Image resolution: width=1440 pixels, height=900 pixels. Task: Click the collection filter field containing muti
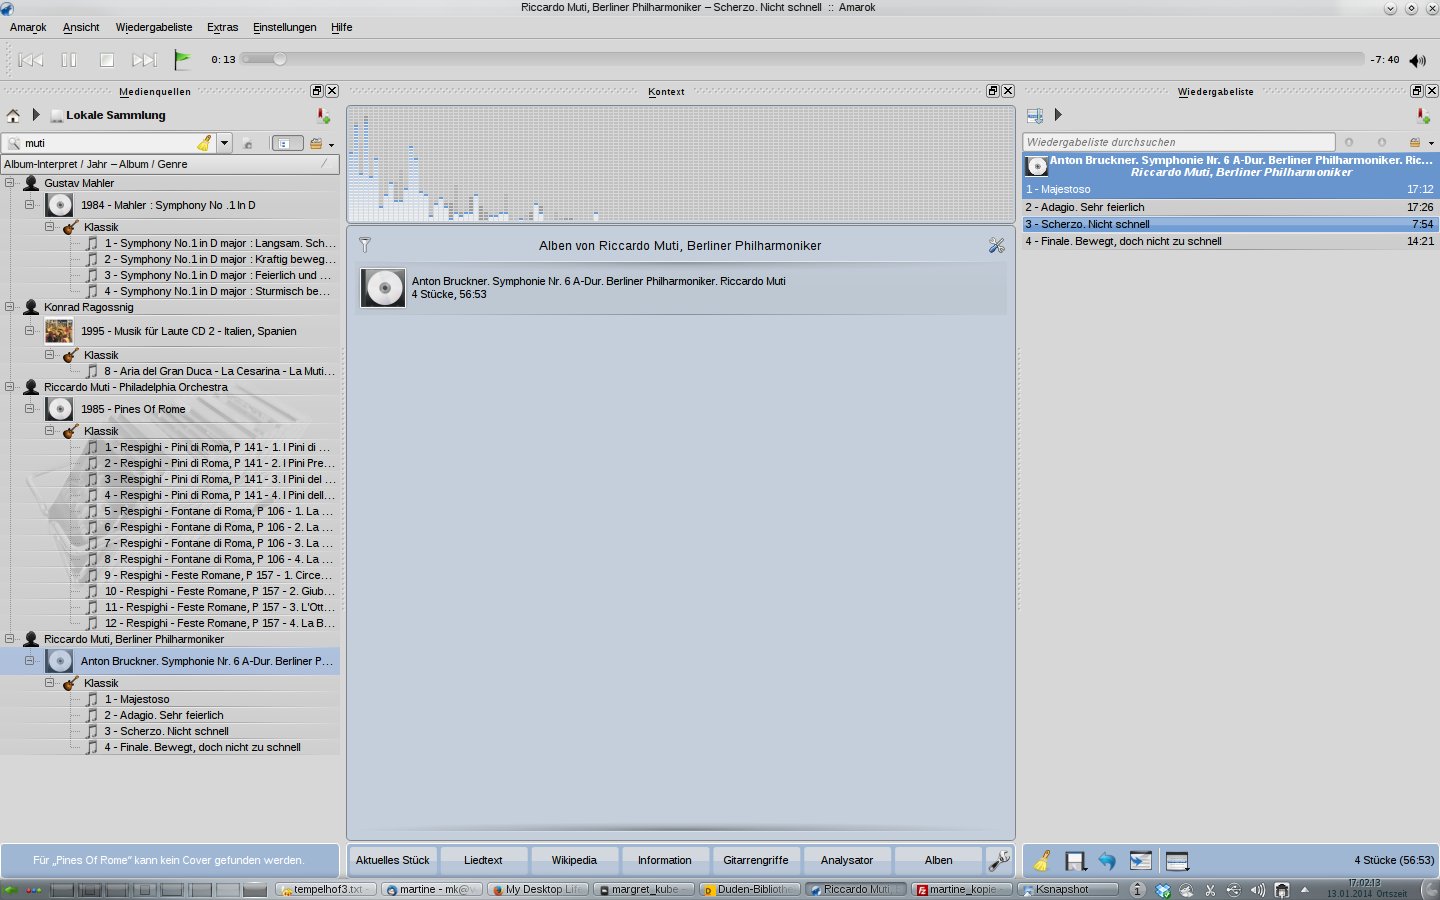pos(108,143)
